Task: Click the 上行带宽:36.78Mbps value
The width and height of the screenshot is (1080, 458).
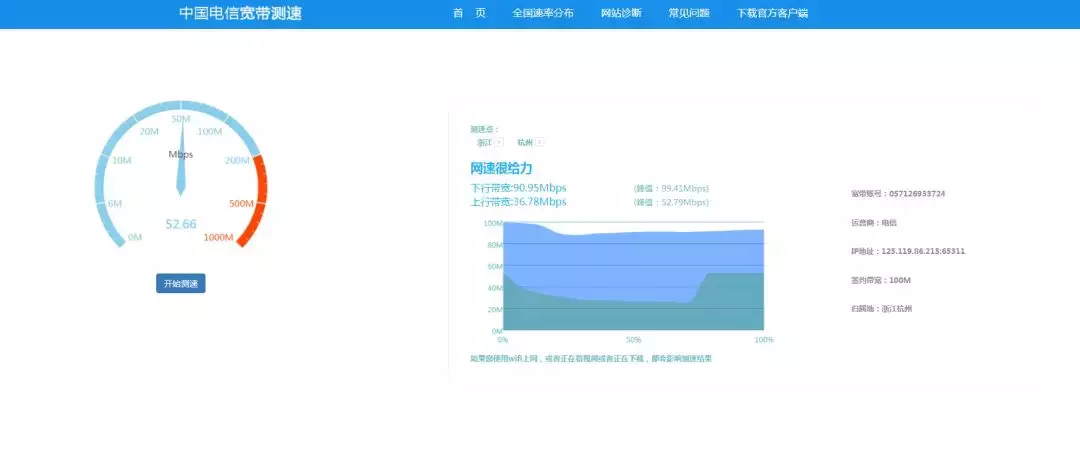Action: click(518, 202)
